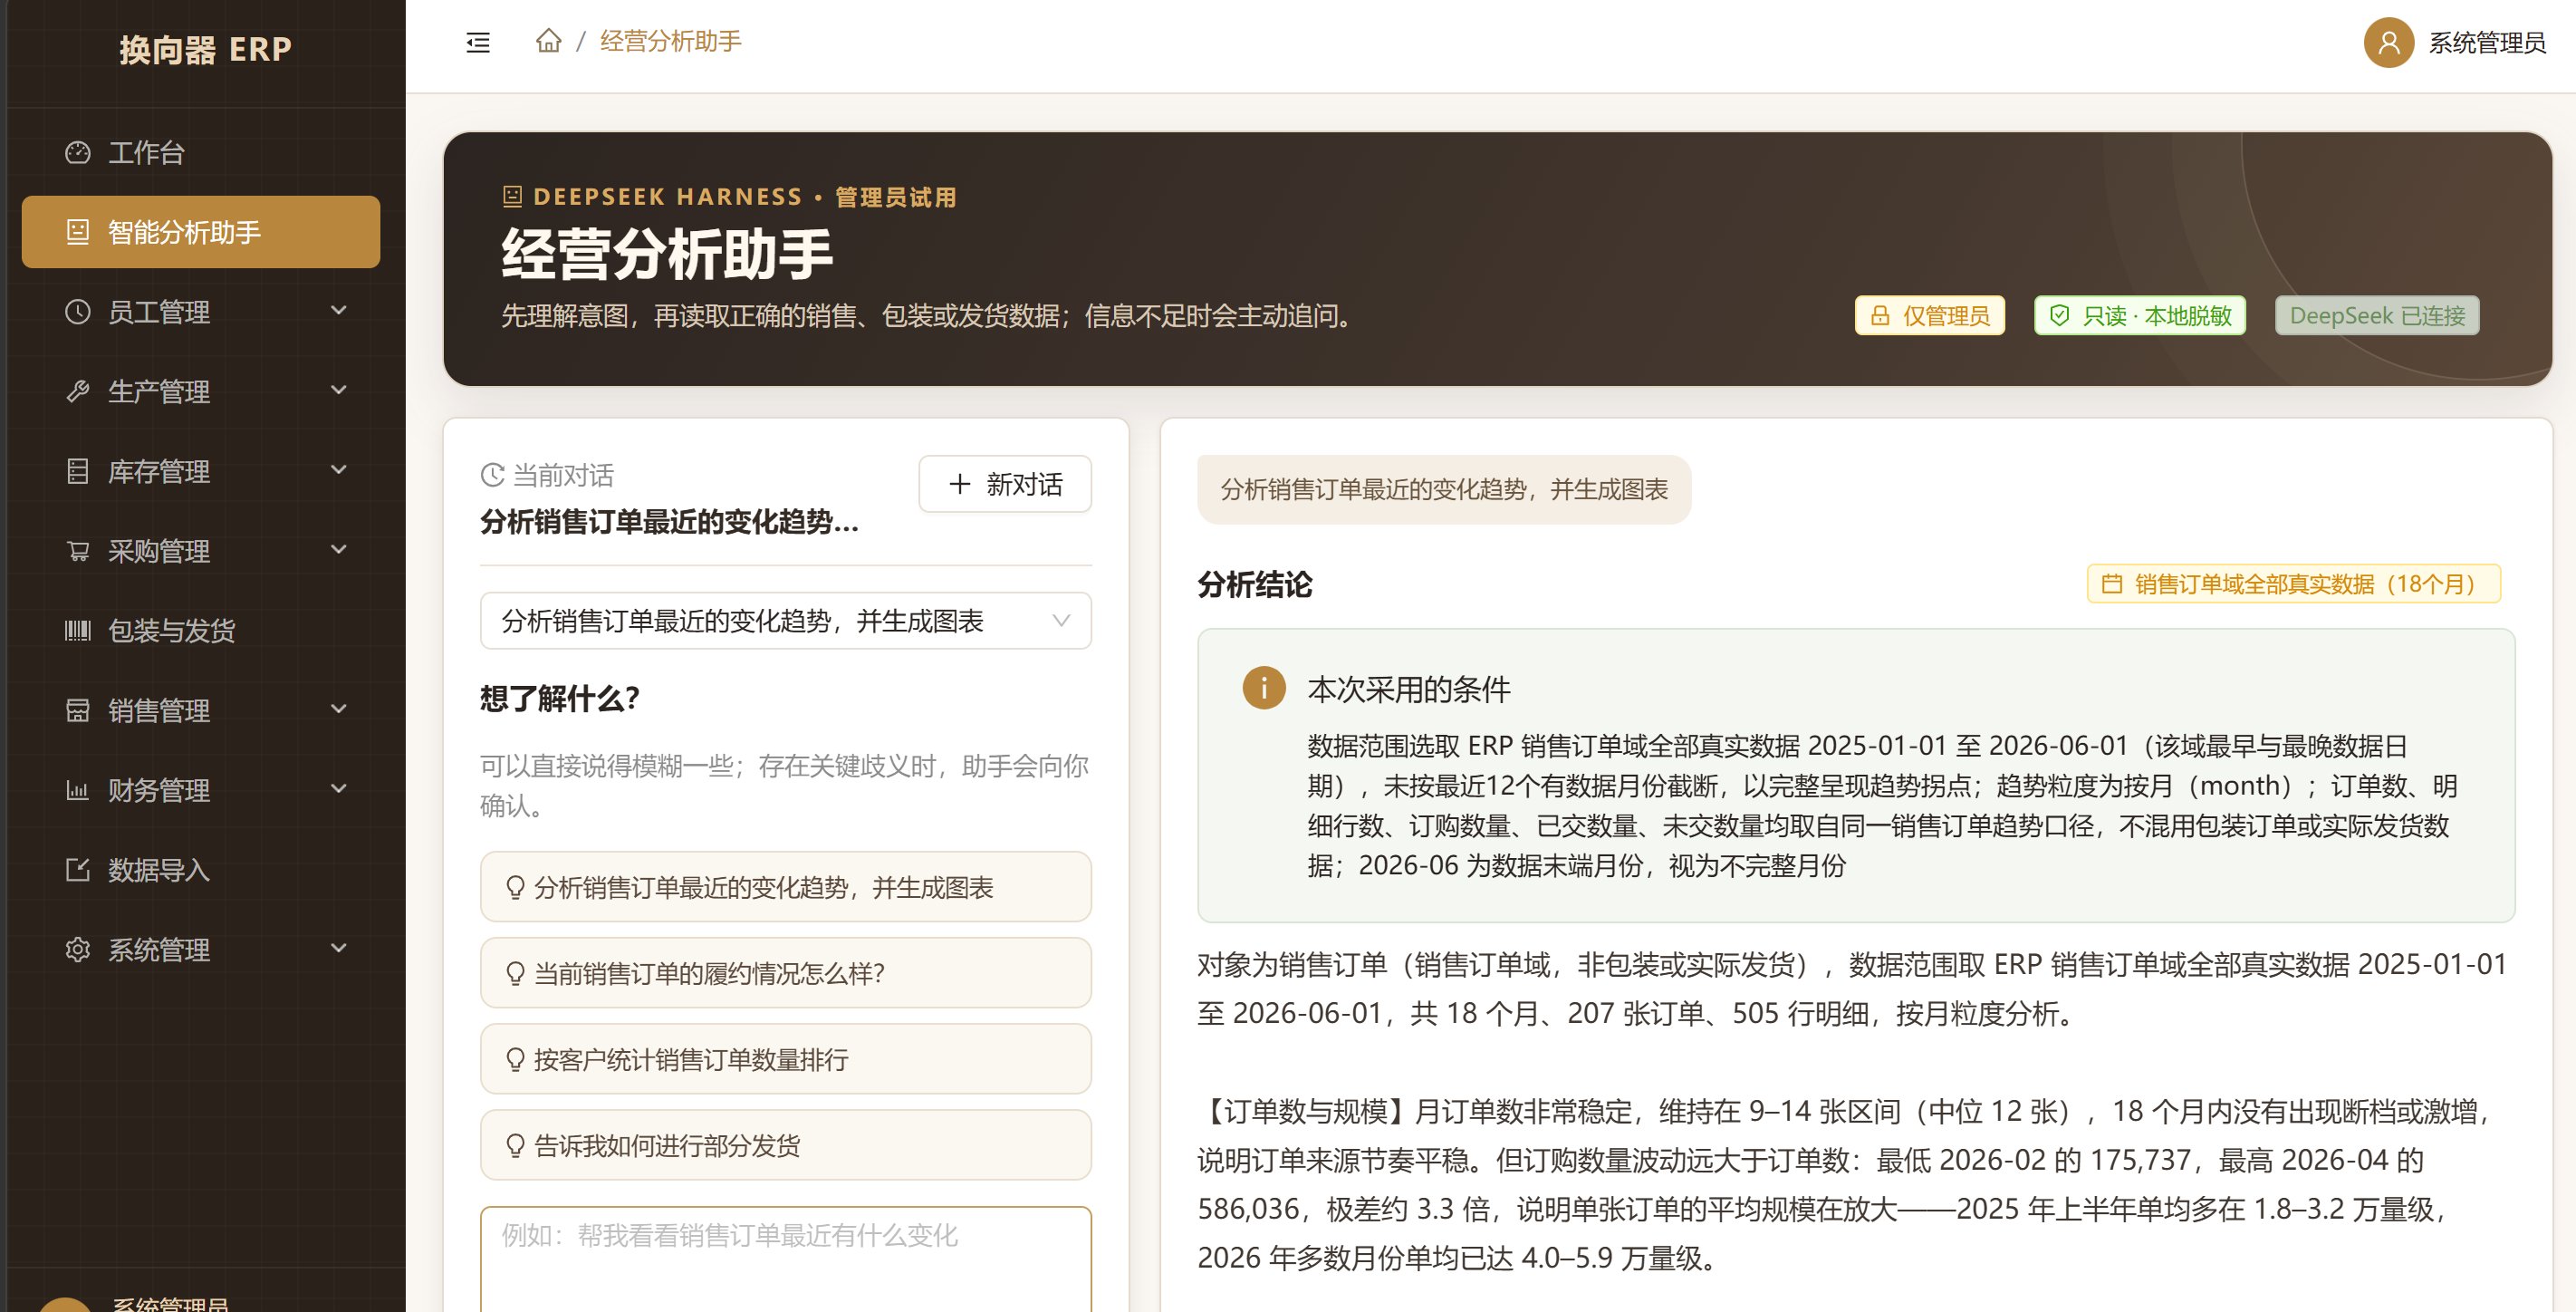
Task: Click the DeepSeek 已连接 status badge
Action: click(2377, 316)
